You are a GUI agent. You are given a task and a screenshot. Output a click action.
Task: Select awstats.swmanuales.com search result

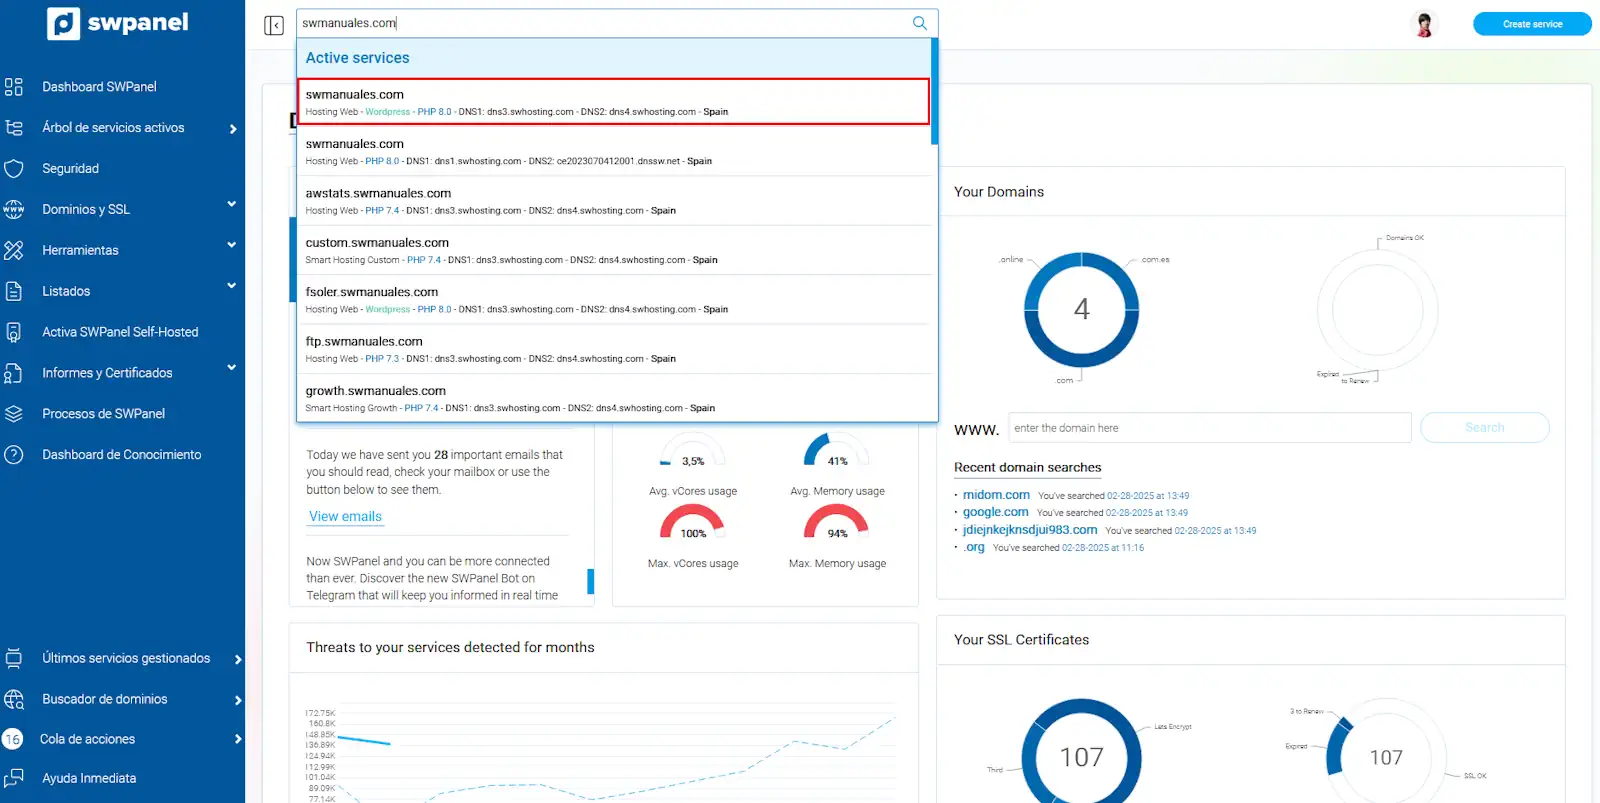click(615, 201)
